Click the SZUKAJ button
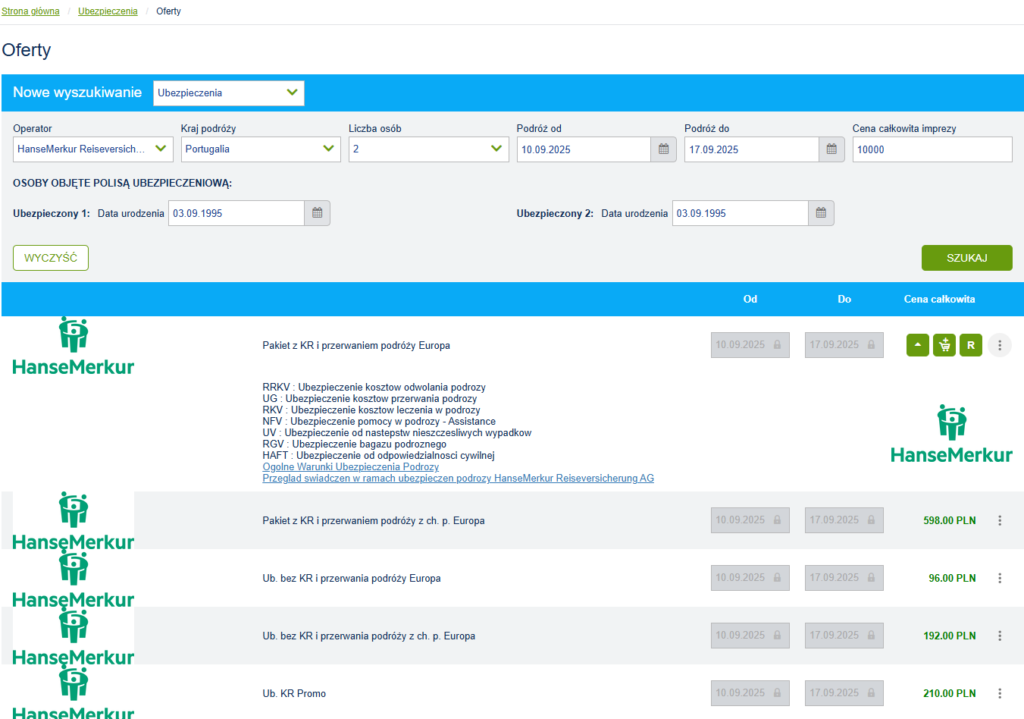The height and width of the screenshot is (719, 1024). point(967,258)
